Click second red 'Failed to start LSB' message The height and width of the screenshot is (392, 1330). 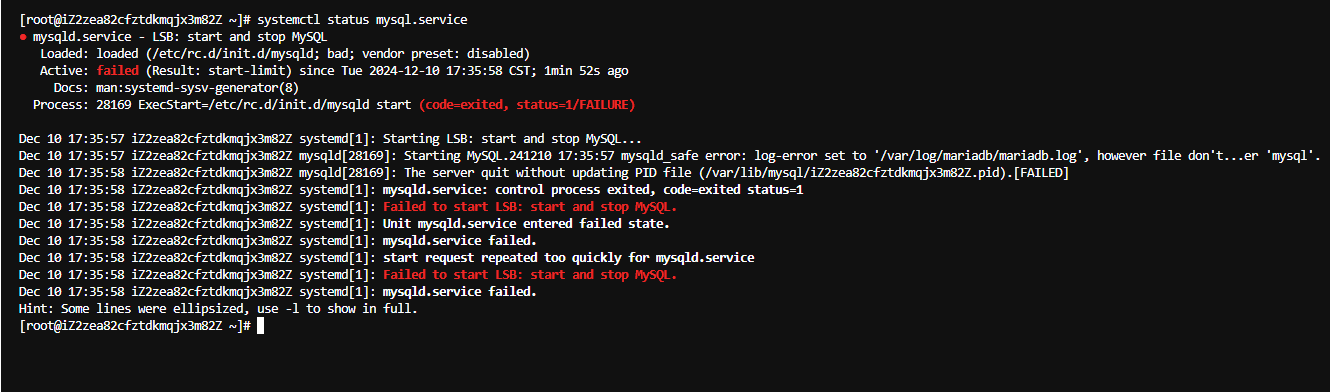(x=530, y=275)
